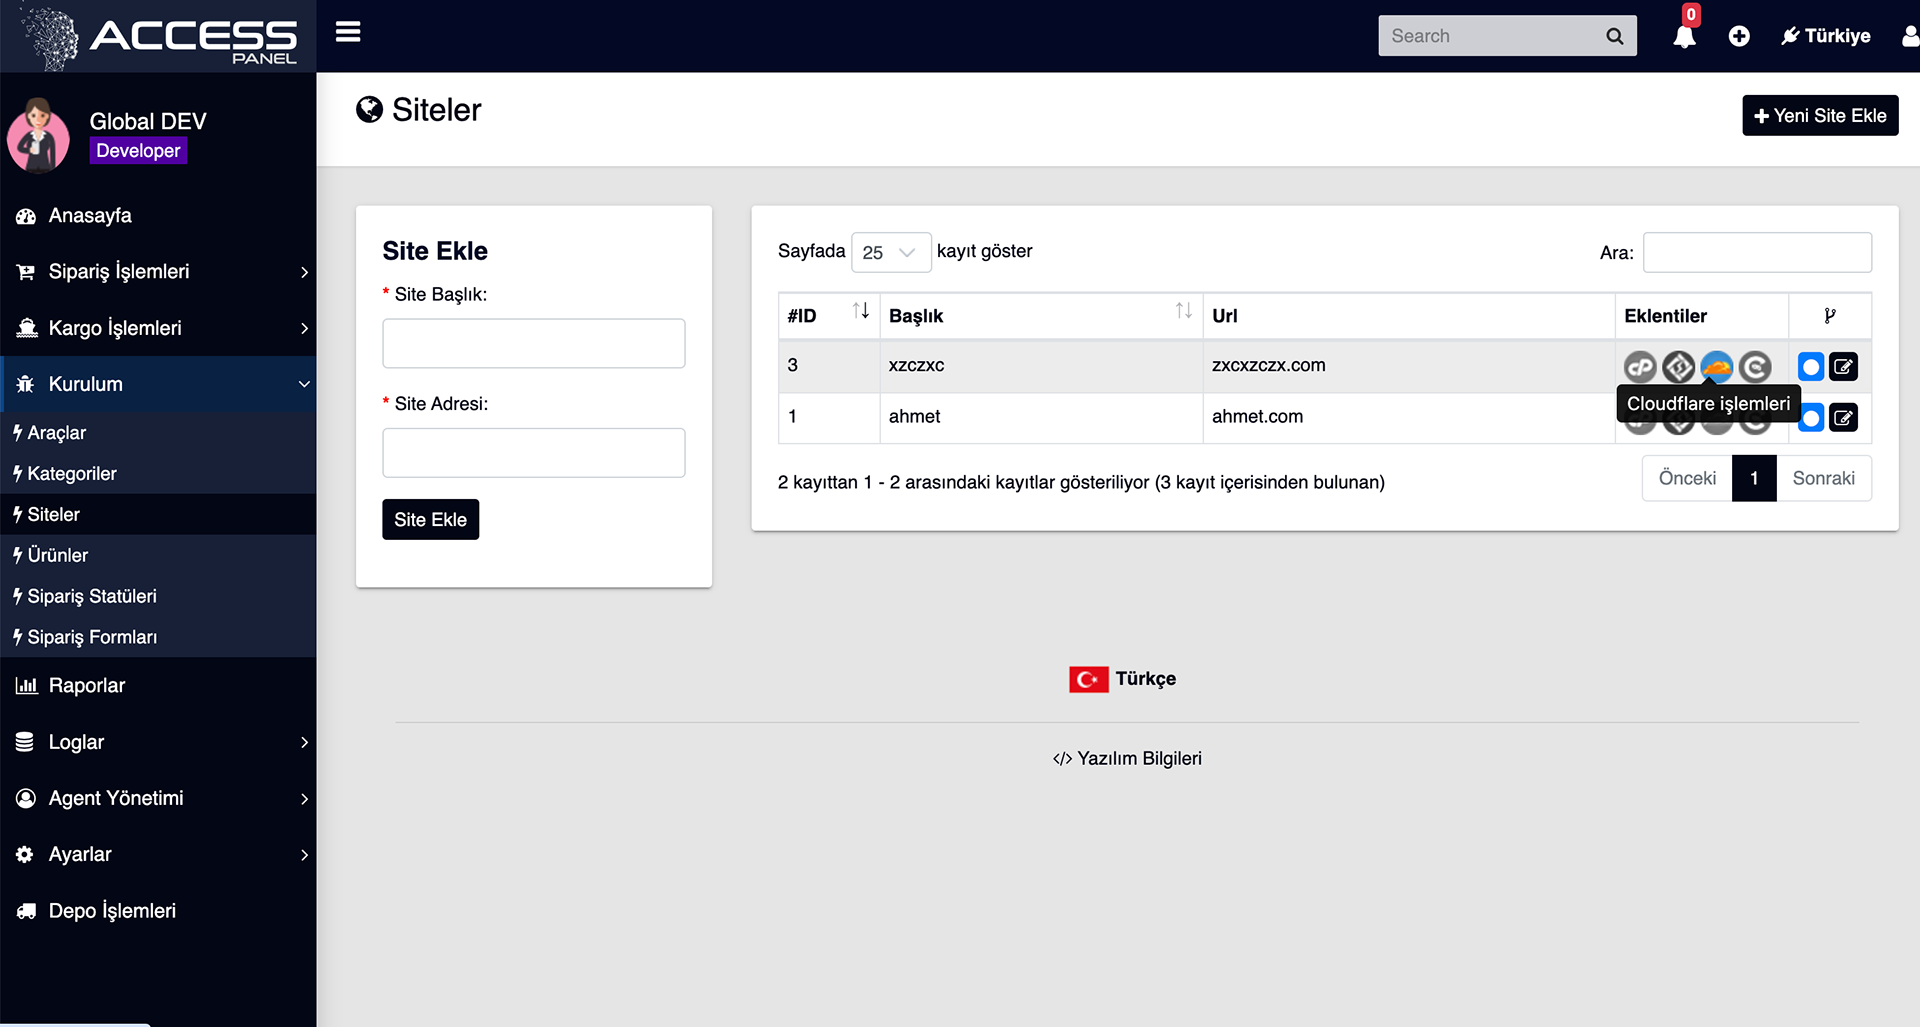Click the Eklentiler column header
The width and height of the screenshot is (1920, 1027).
[x=1701, y=316]
